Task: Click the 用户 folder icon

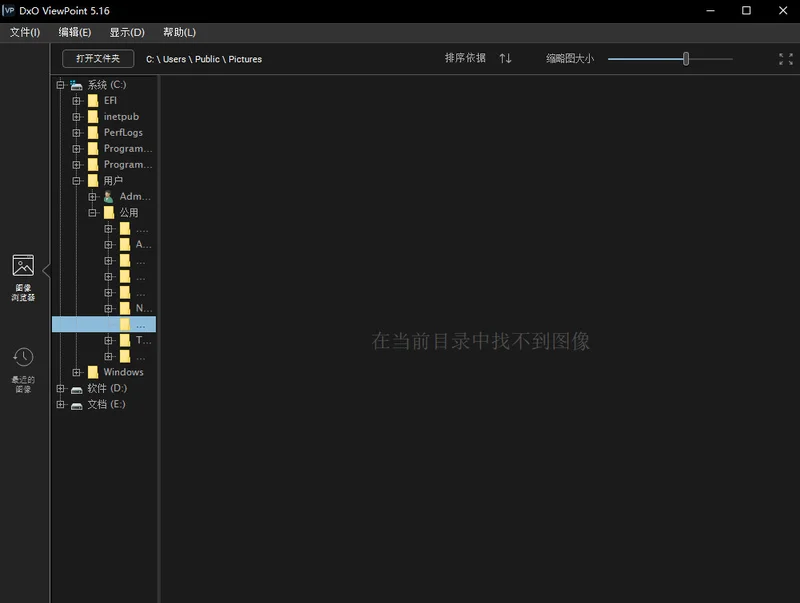Action: click(93, 181)
